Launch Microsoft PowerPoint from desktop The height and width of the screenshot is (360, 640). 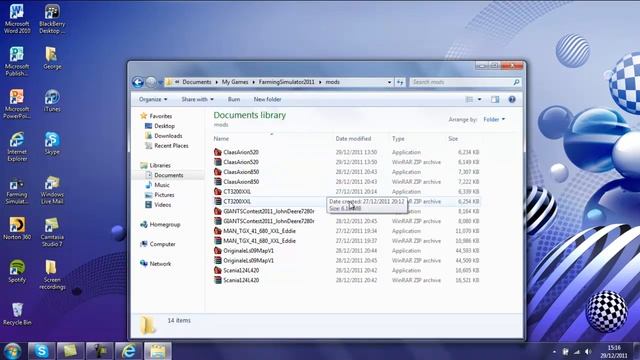coord(17,104)
